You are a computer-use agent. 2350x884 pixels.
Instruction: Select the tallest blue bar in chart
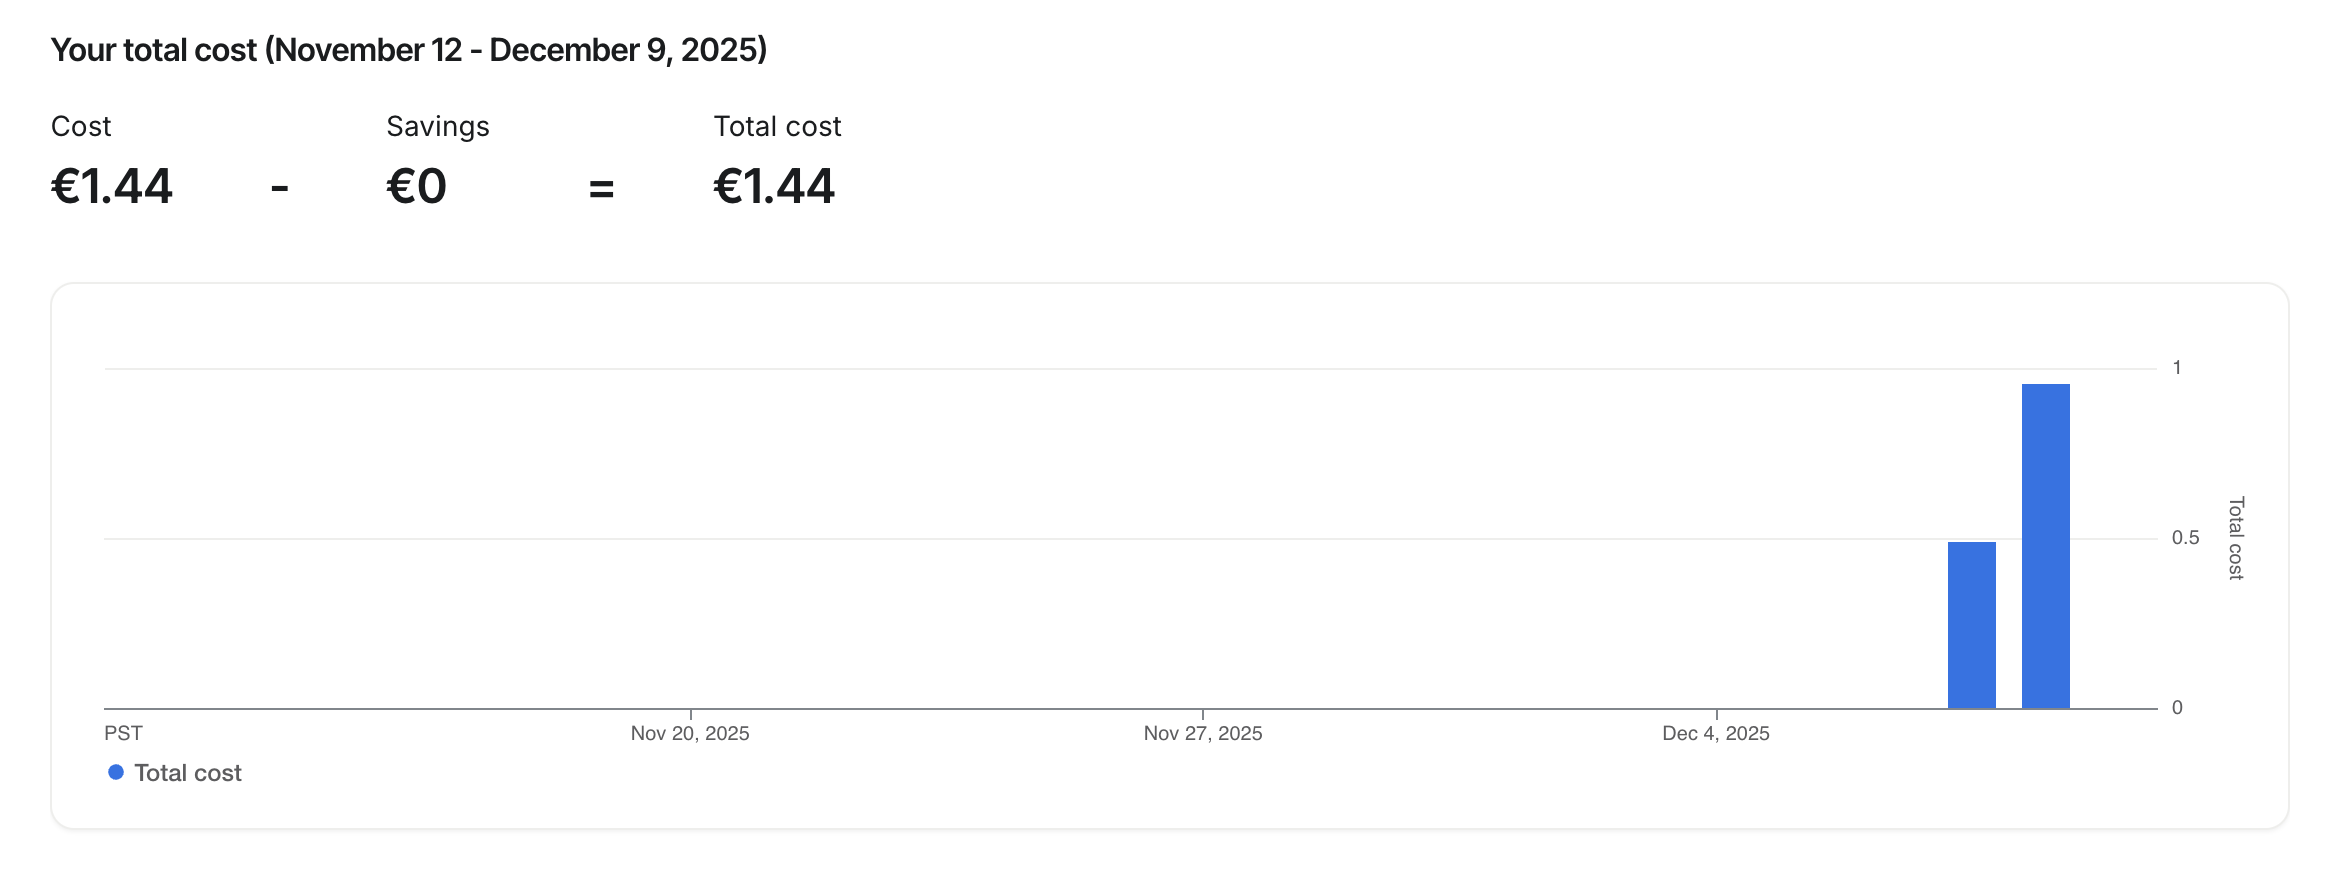click(x=2045, y=546)
